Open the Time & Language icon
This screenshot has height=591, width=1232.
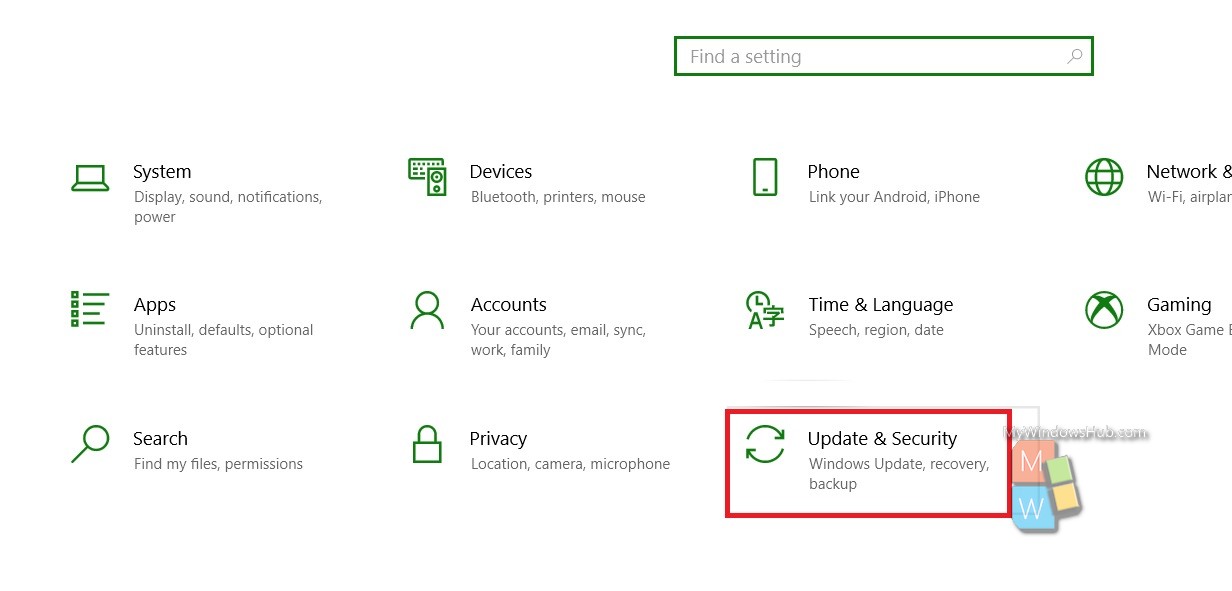(766, 310)
